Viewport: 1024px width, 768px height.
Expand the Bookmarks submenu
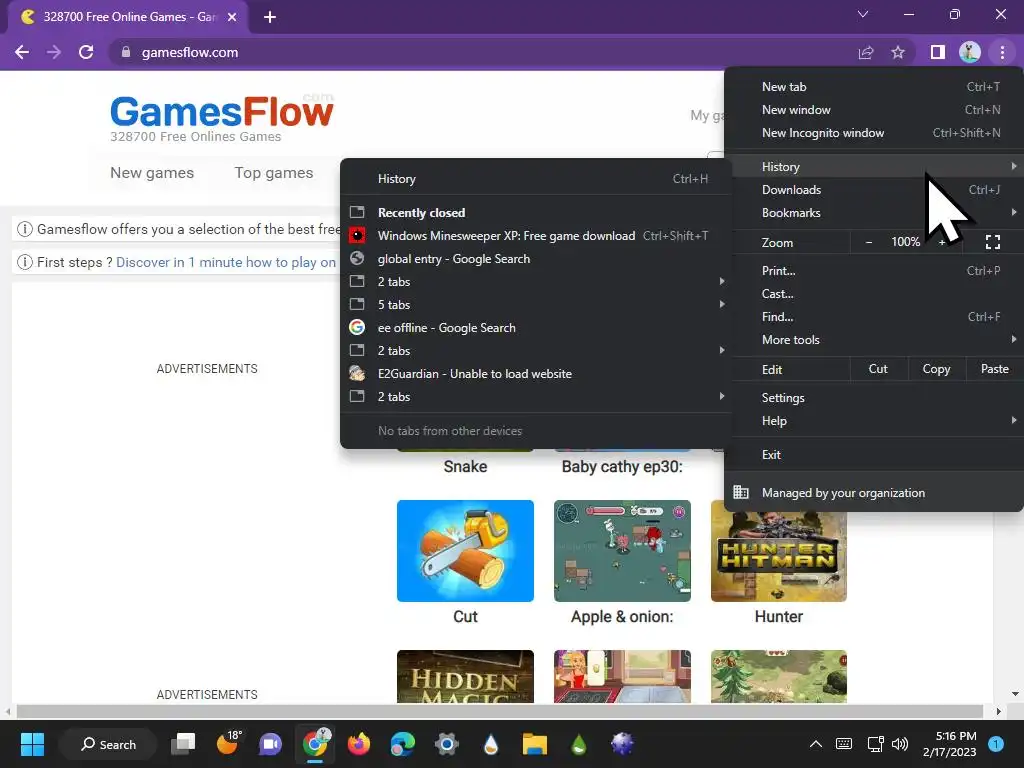click(x=874, y=213)
